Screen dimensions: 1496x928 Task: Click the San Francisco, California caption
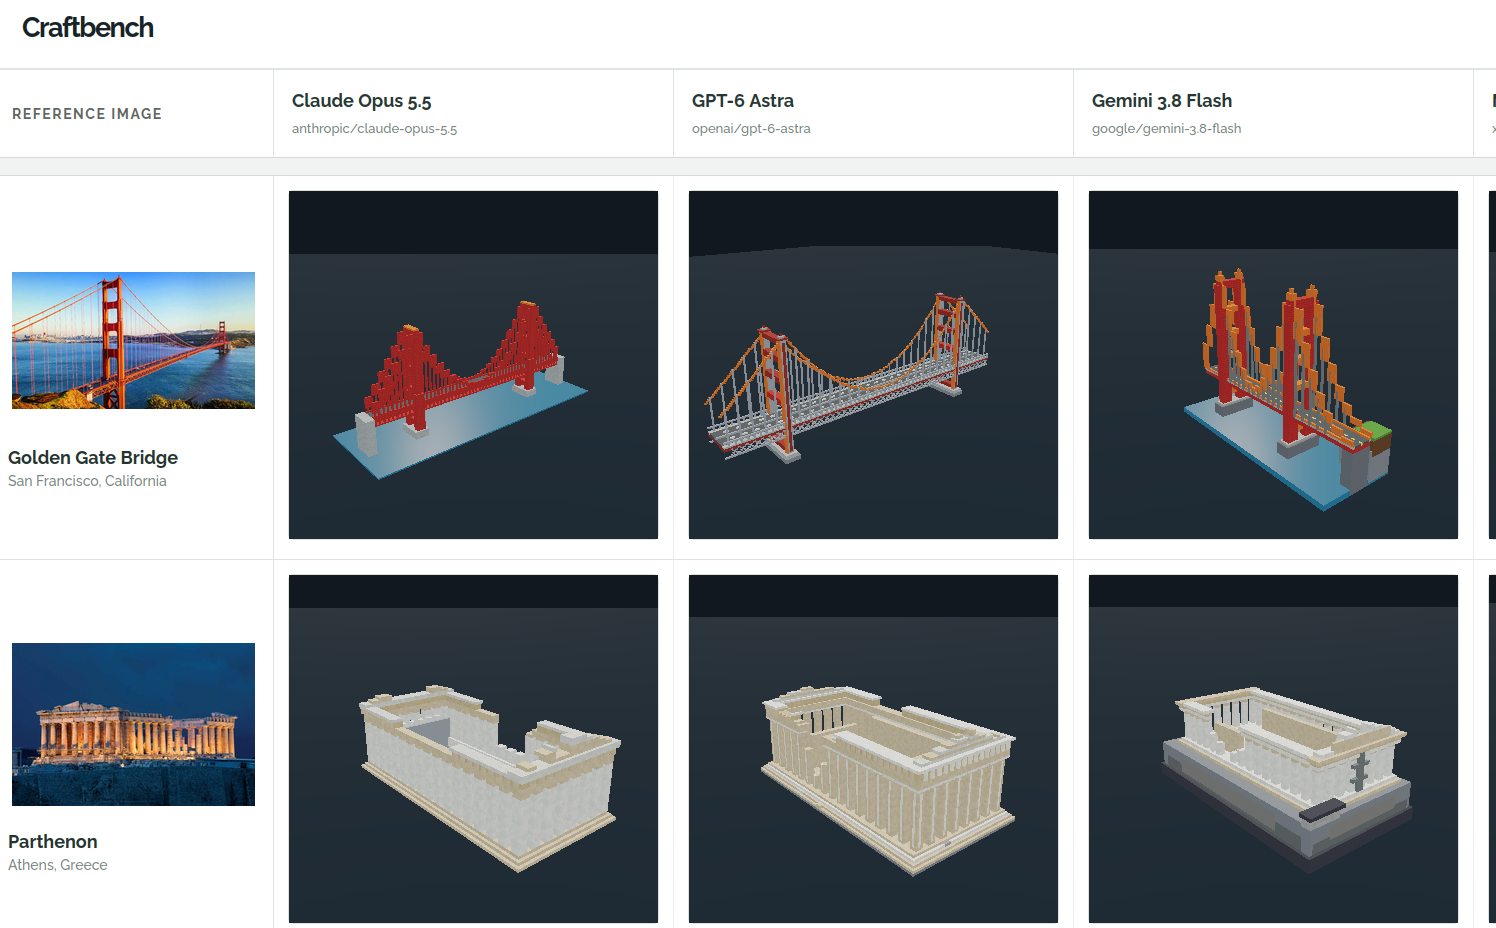click(87, 481)
